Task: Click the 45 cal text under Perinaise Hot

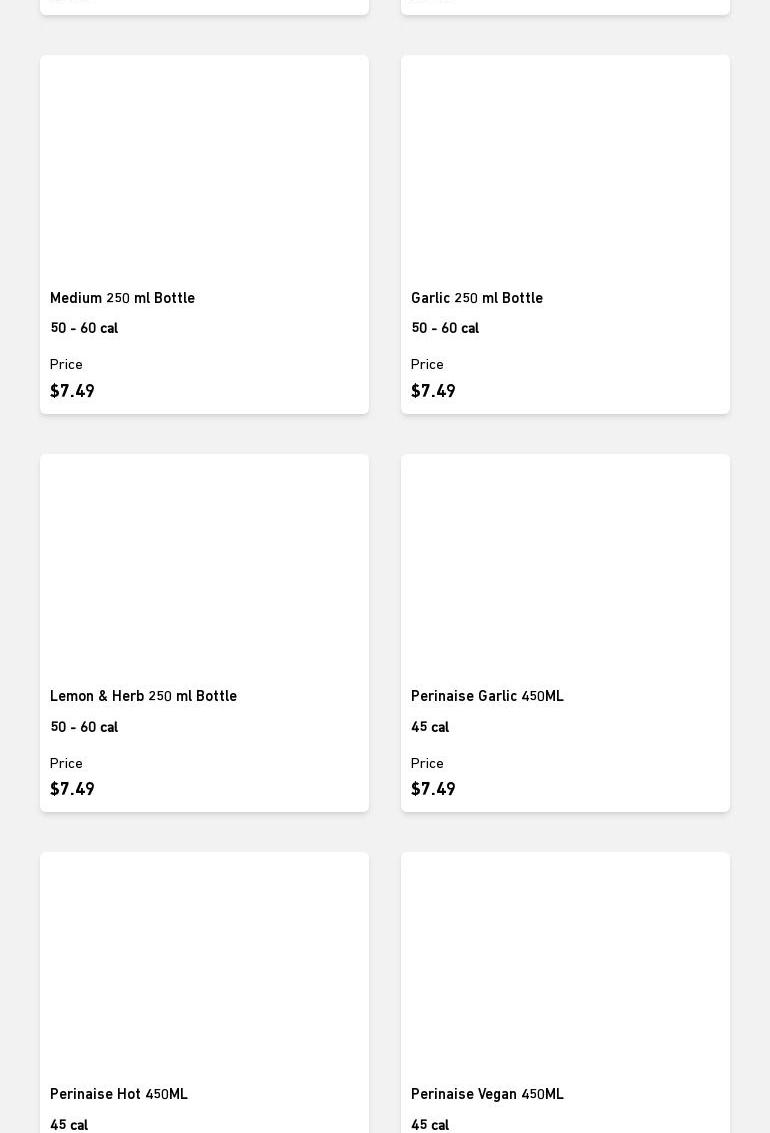Action: [69, 1125]
